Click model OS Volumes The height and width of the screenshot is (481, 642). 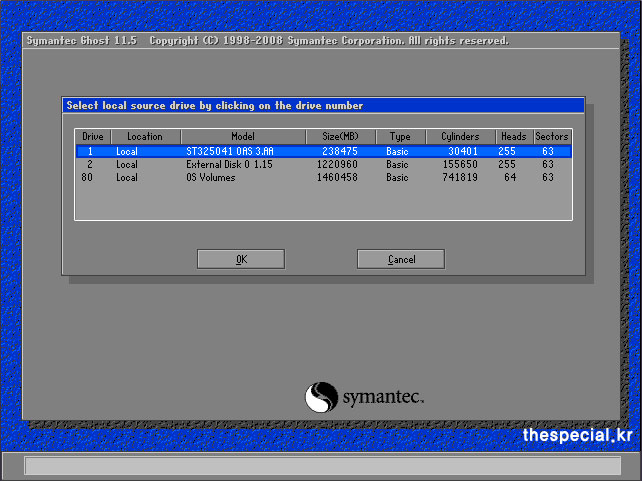coord(211,177)
